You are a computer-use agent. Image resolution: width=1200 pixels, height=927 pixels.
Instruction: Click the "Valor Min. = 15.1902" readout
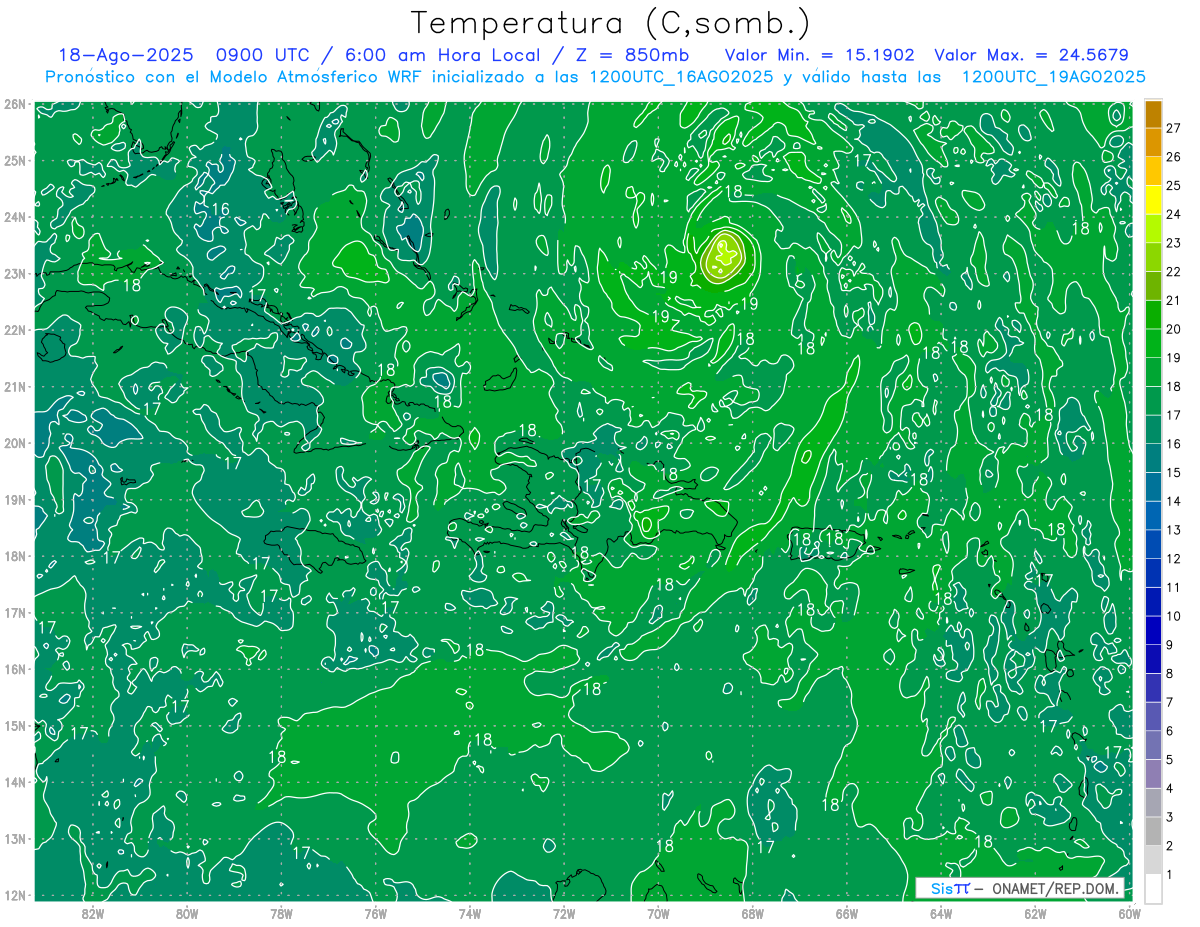click(x=820, y=55)
